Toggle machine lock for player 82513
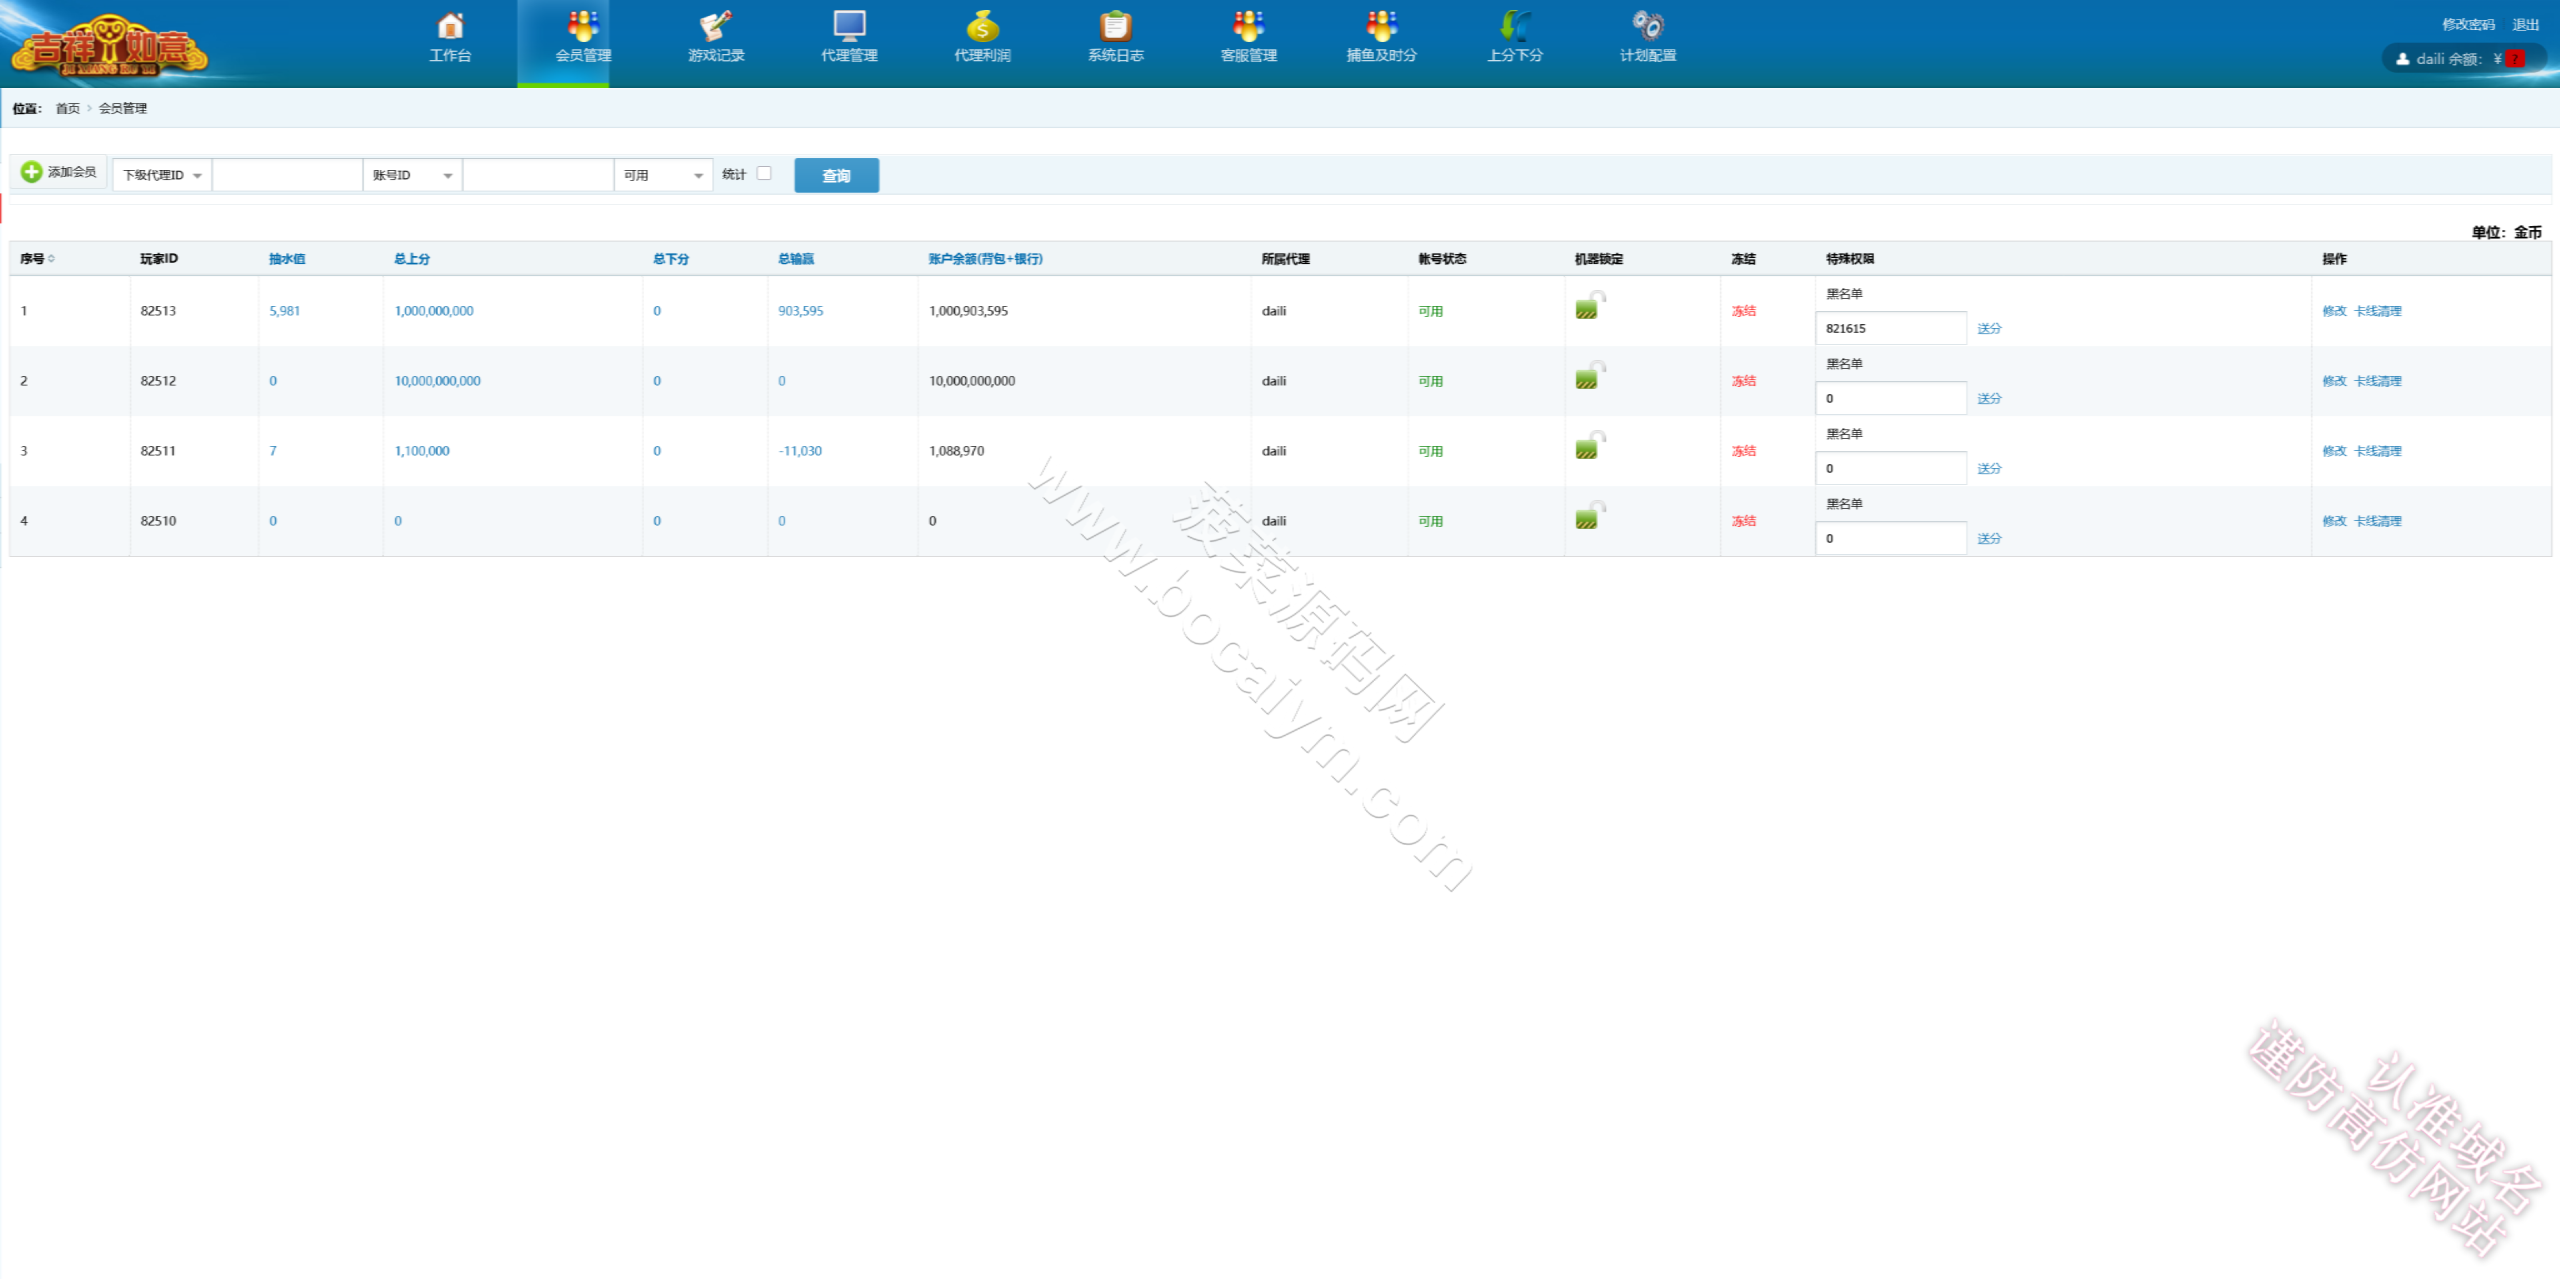 (1589, 305)
